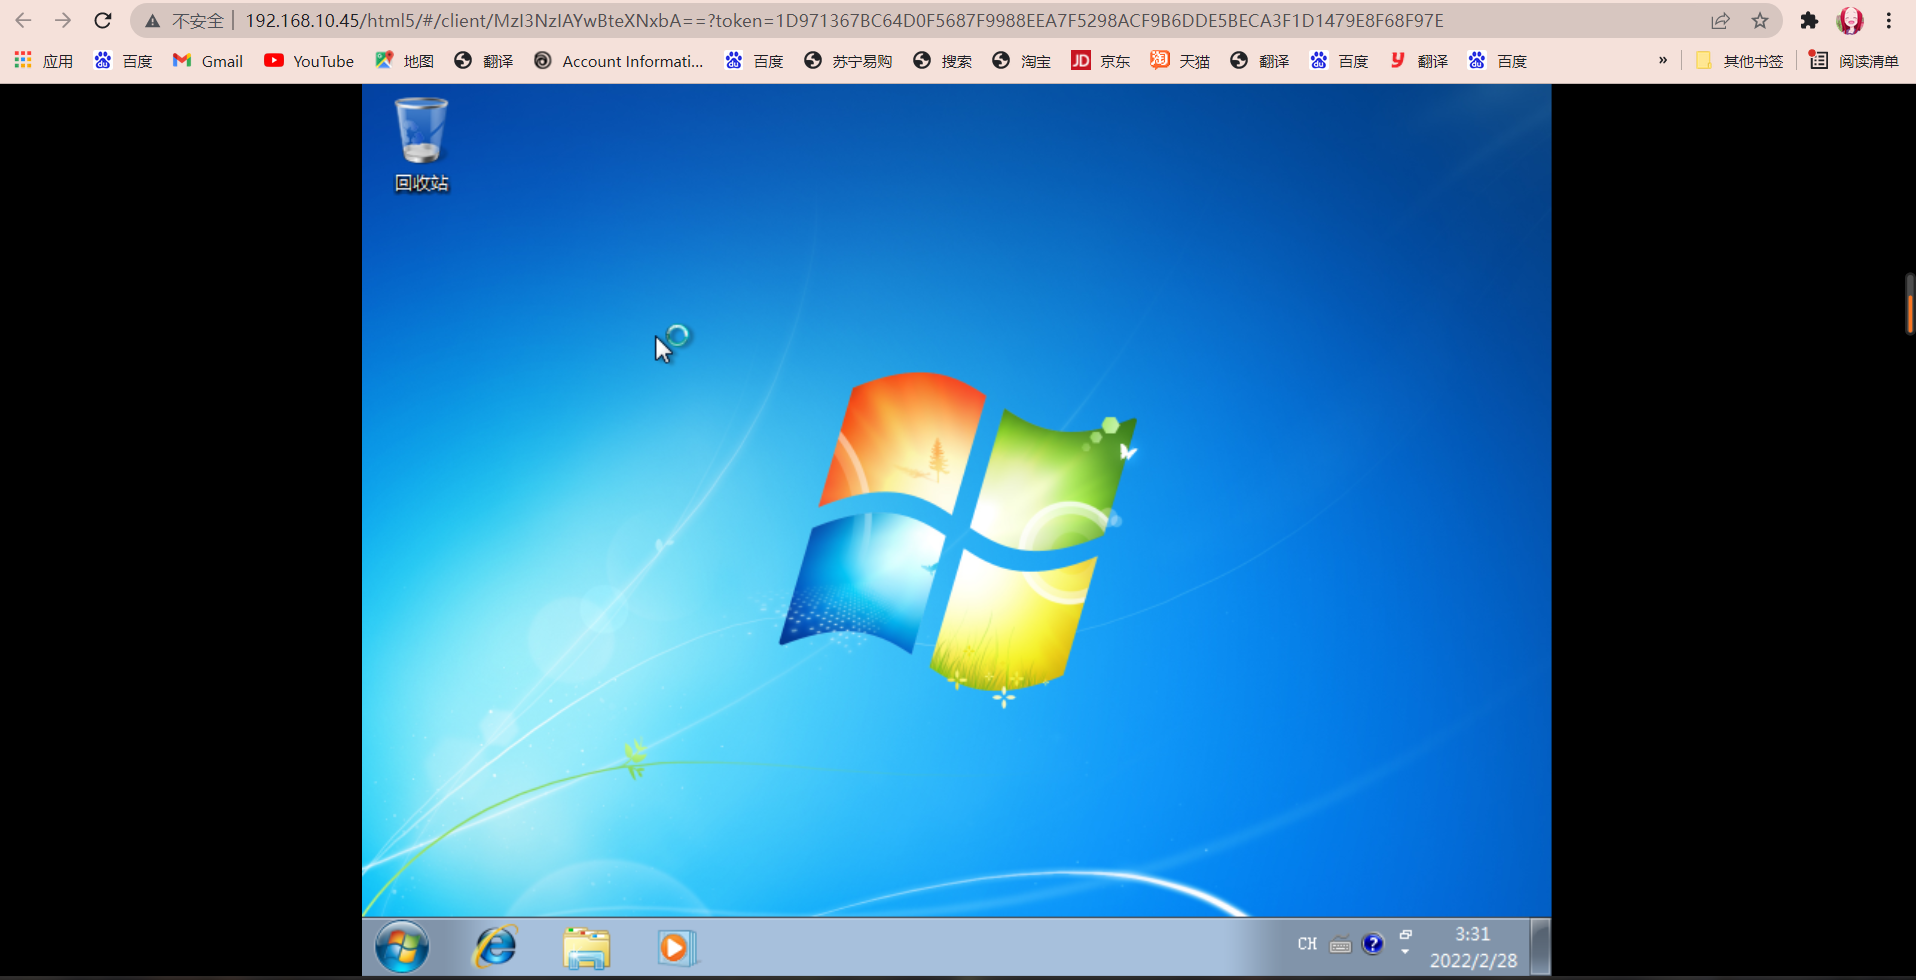Open the Chrome profile avatar
1916x980 pixels.
tap(1850, 20)
